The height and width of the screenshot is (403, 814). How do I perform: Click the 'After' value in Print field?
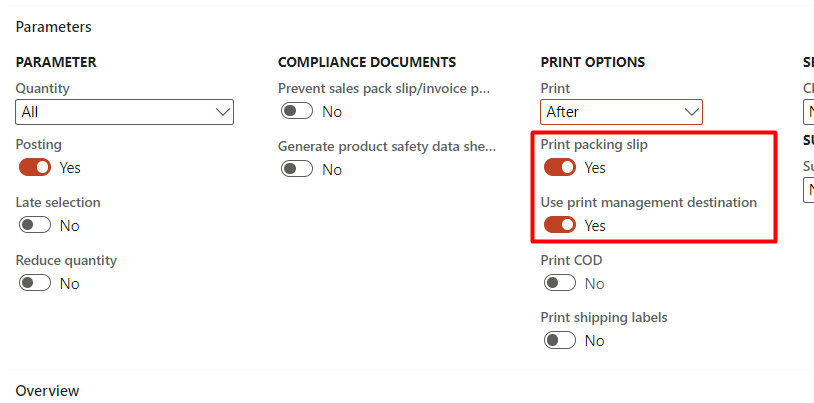[563, 112]
